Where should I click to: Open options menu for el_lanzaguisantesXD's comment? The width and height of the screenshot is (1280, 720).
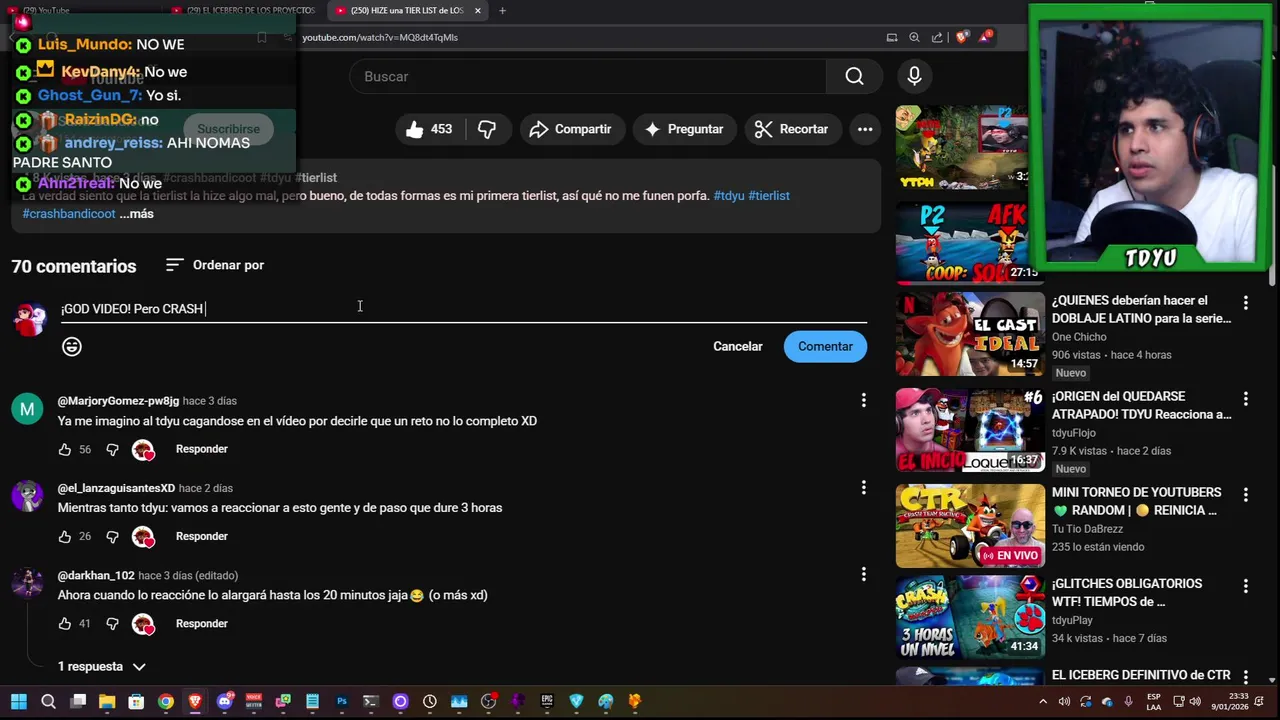[x=864, y=488]
